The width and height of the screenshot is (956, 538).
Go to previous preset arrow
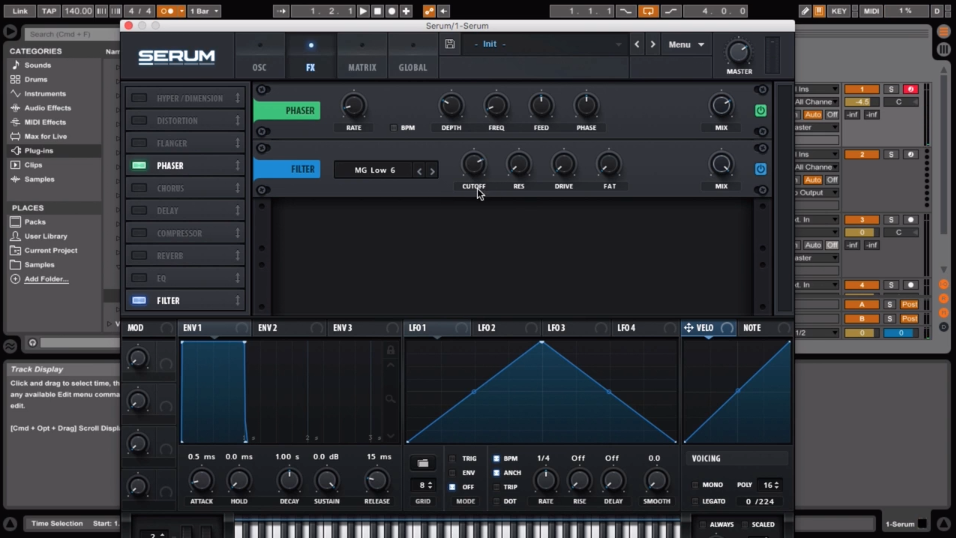tap(637, 44)
